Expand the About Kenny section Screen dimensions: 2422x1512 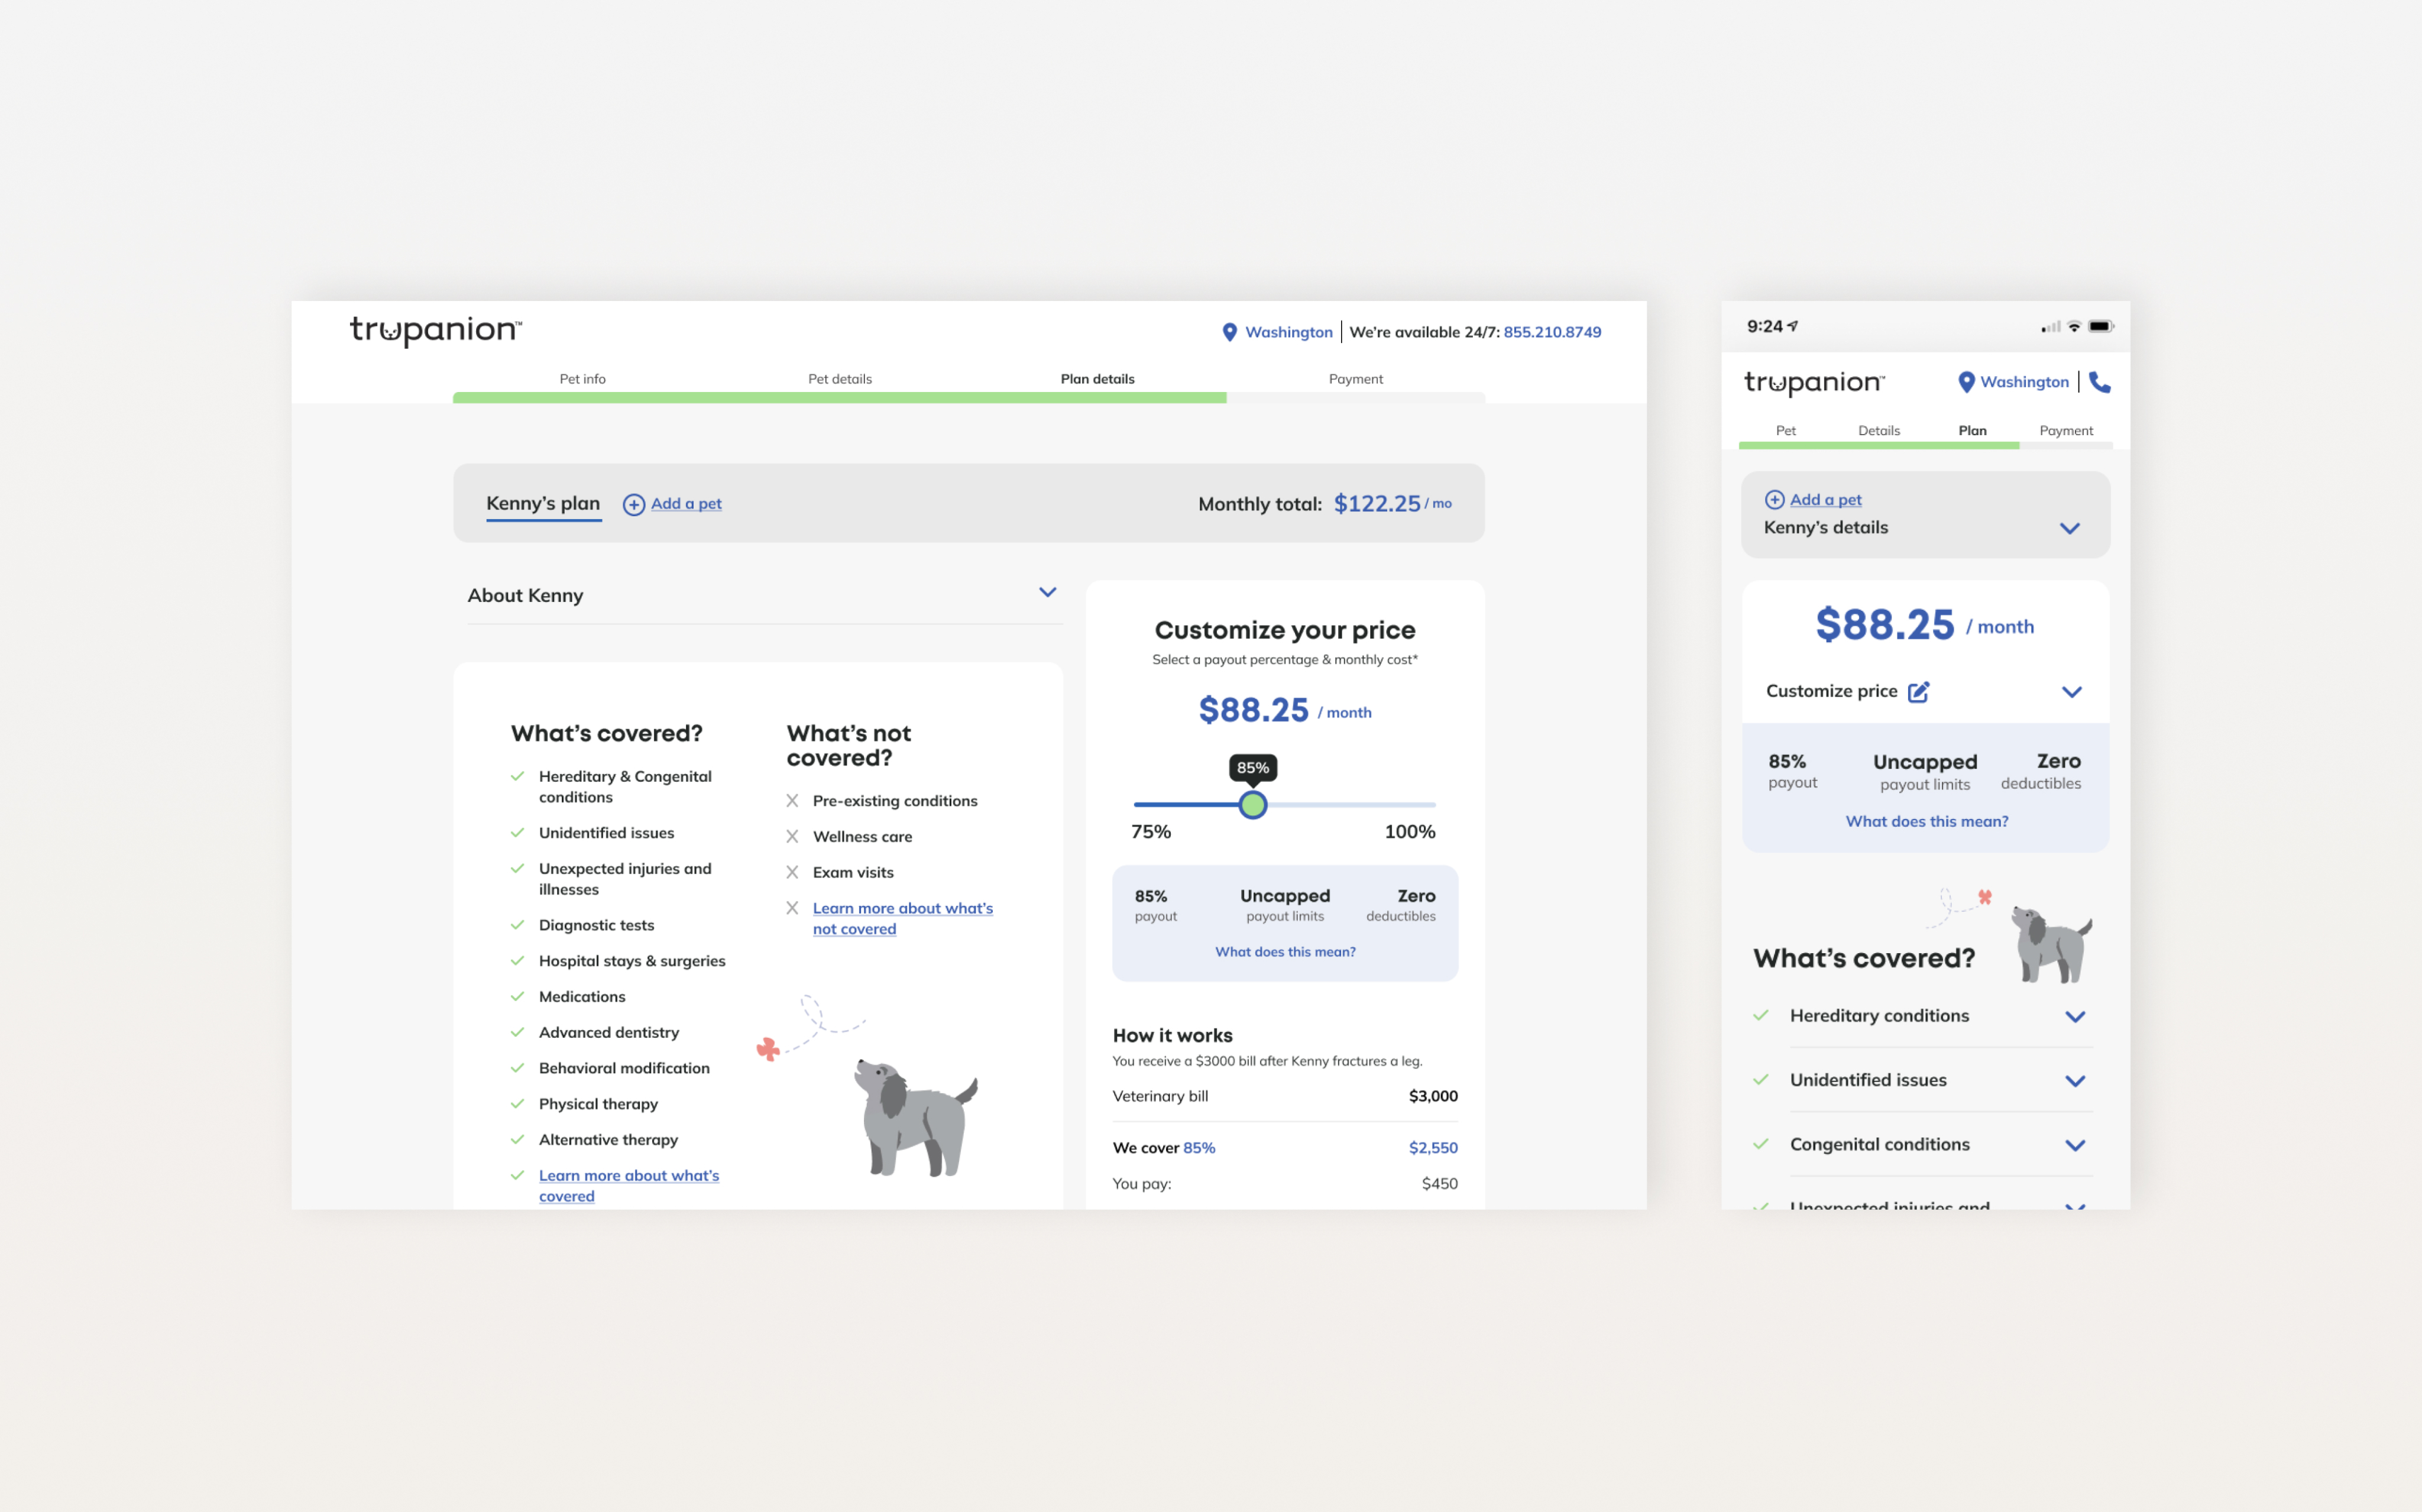[x=1047, y=592]
